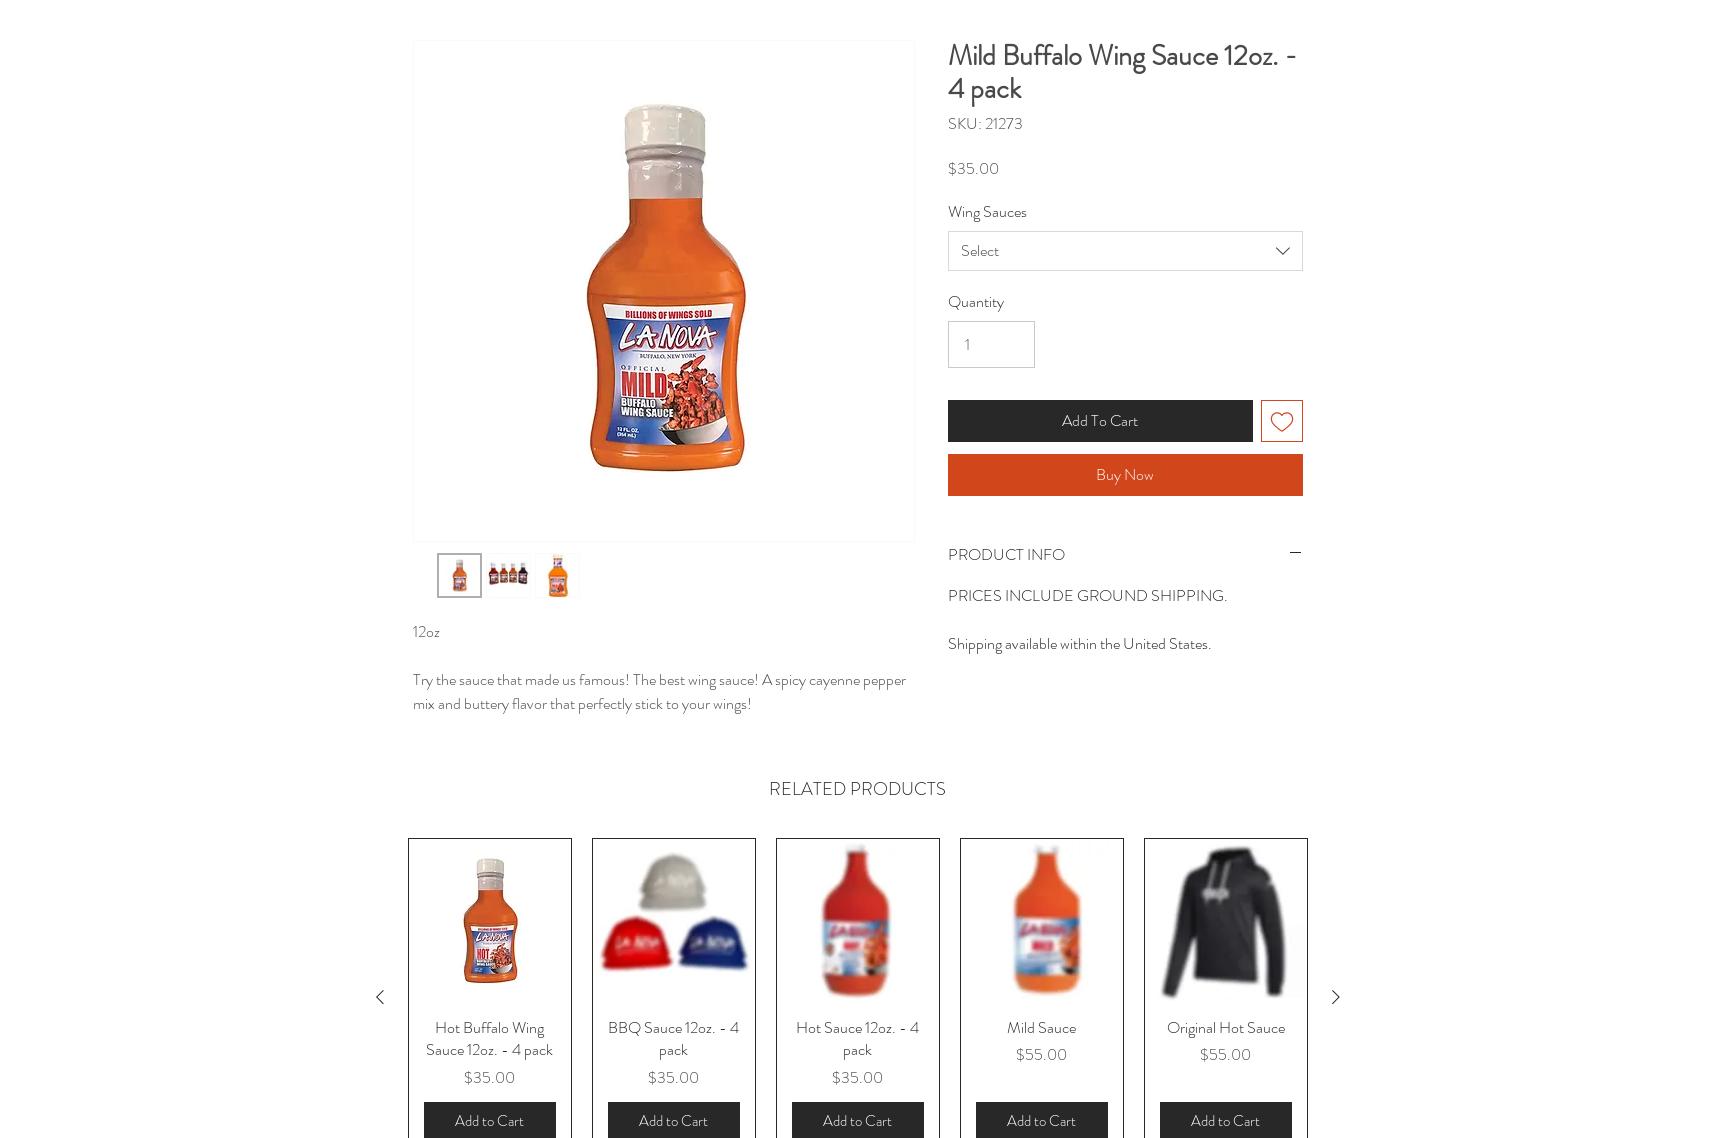1715x1138 pixels.
Task: Open BBQ Sauce 12oz 4 pack link
Action: [x=673, y=1038]
